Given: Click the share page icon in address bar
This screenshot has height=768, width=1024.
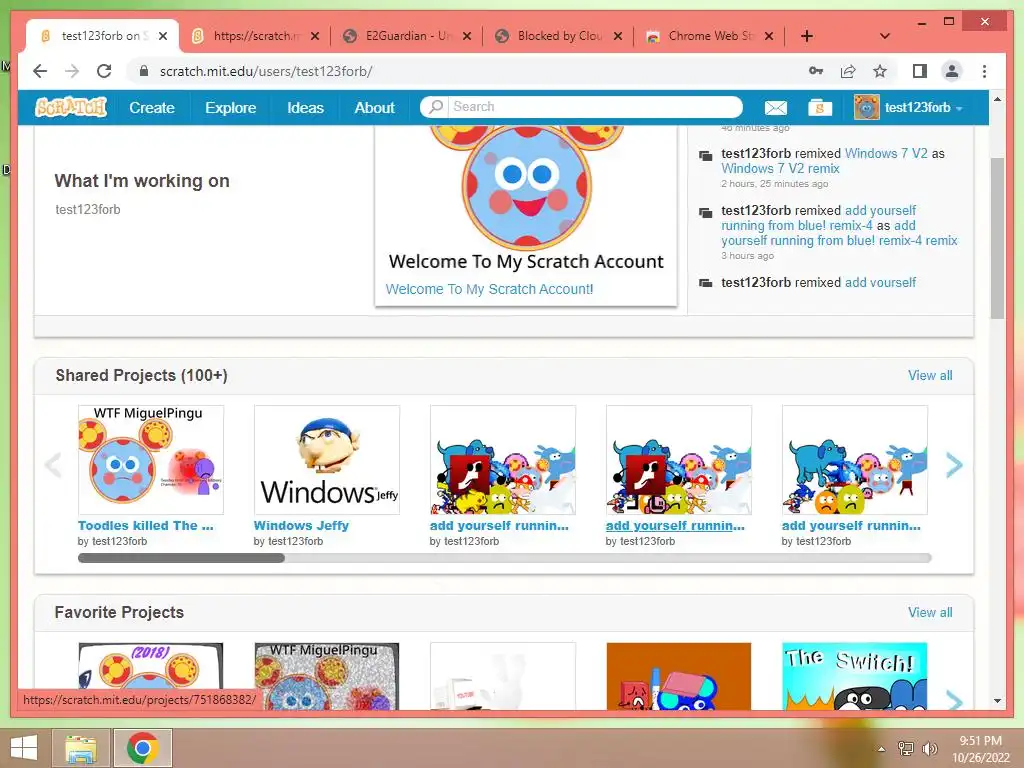Looking at the screenshot, I should coord(848,71).
